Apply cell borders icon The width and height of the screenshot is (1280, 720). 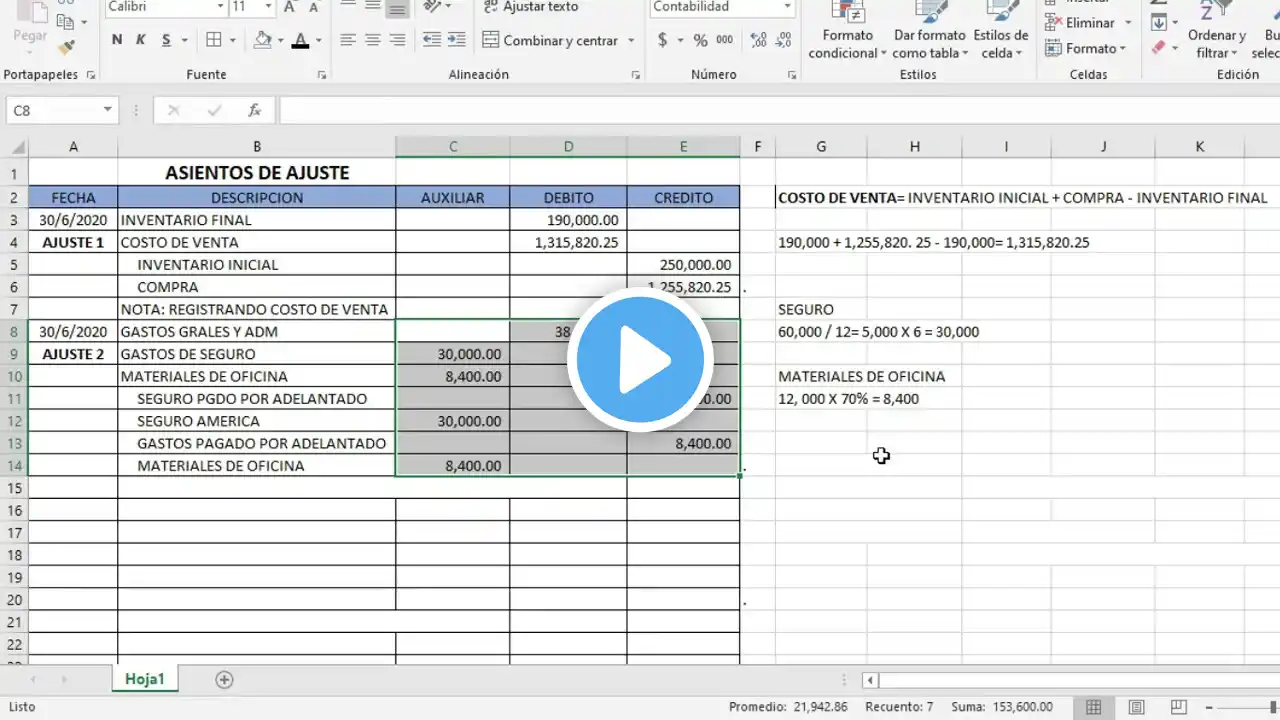(214, 40)
